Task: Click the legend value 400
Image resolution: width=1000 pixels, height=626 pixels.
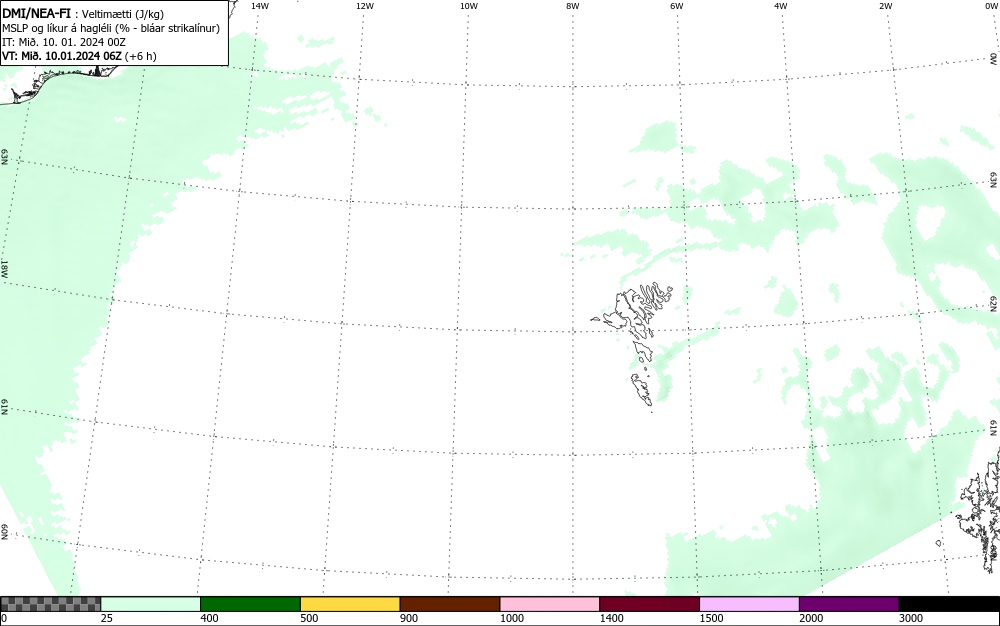Action: click(209, 618)
